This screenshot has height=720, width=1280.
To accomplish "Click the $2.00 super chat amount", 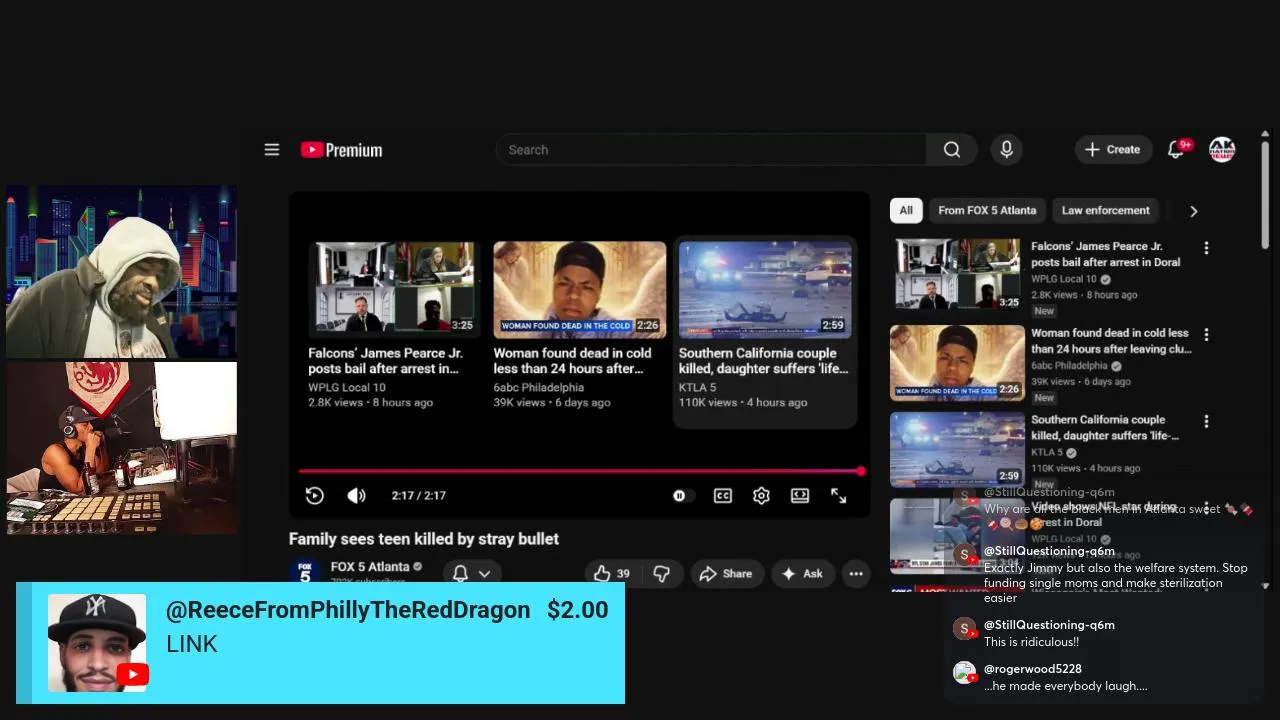I will pyautogui.click(x=577, y=610).
